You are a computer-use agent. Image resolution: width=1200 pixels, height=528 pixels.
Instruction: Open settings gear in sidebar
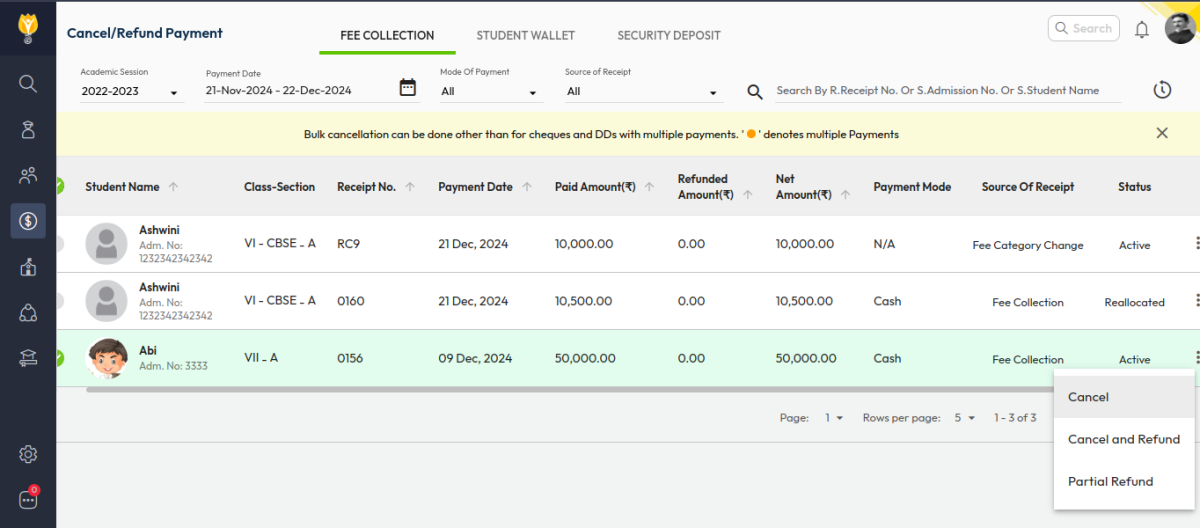point(28,455)
